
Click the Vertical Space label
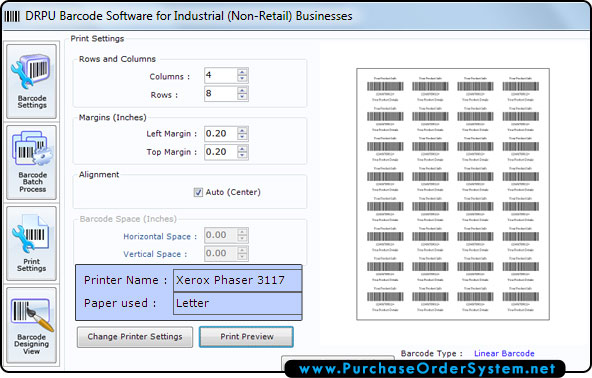pyautogui.click(x=155, y=254)
